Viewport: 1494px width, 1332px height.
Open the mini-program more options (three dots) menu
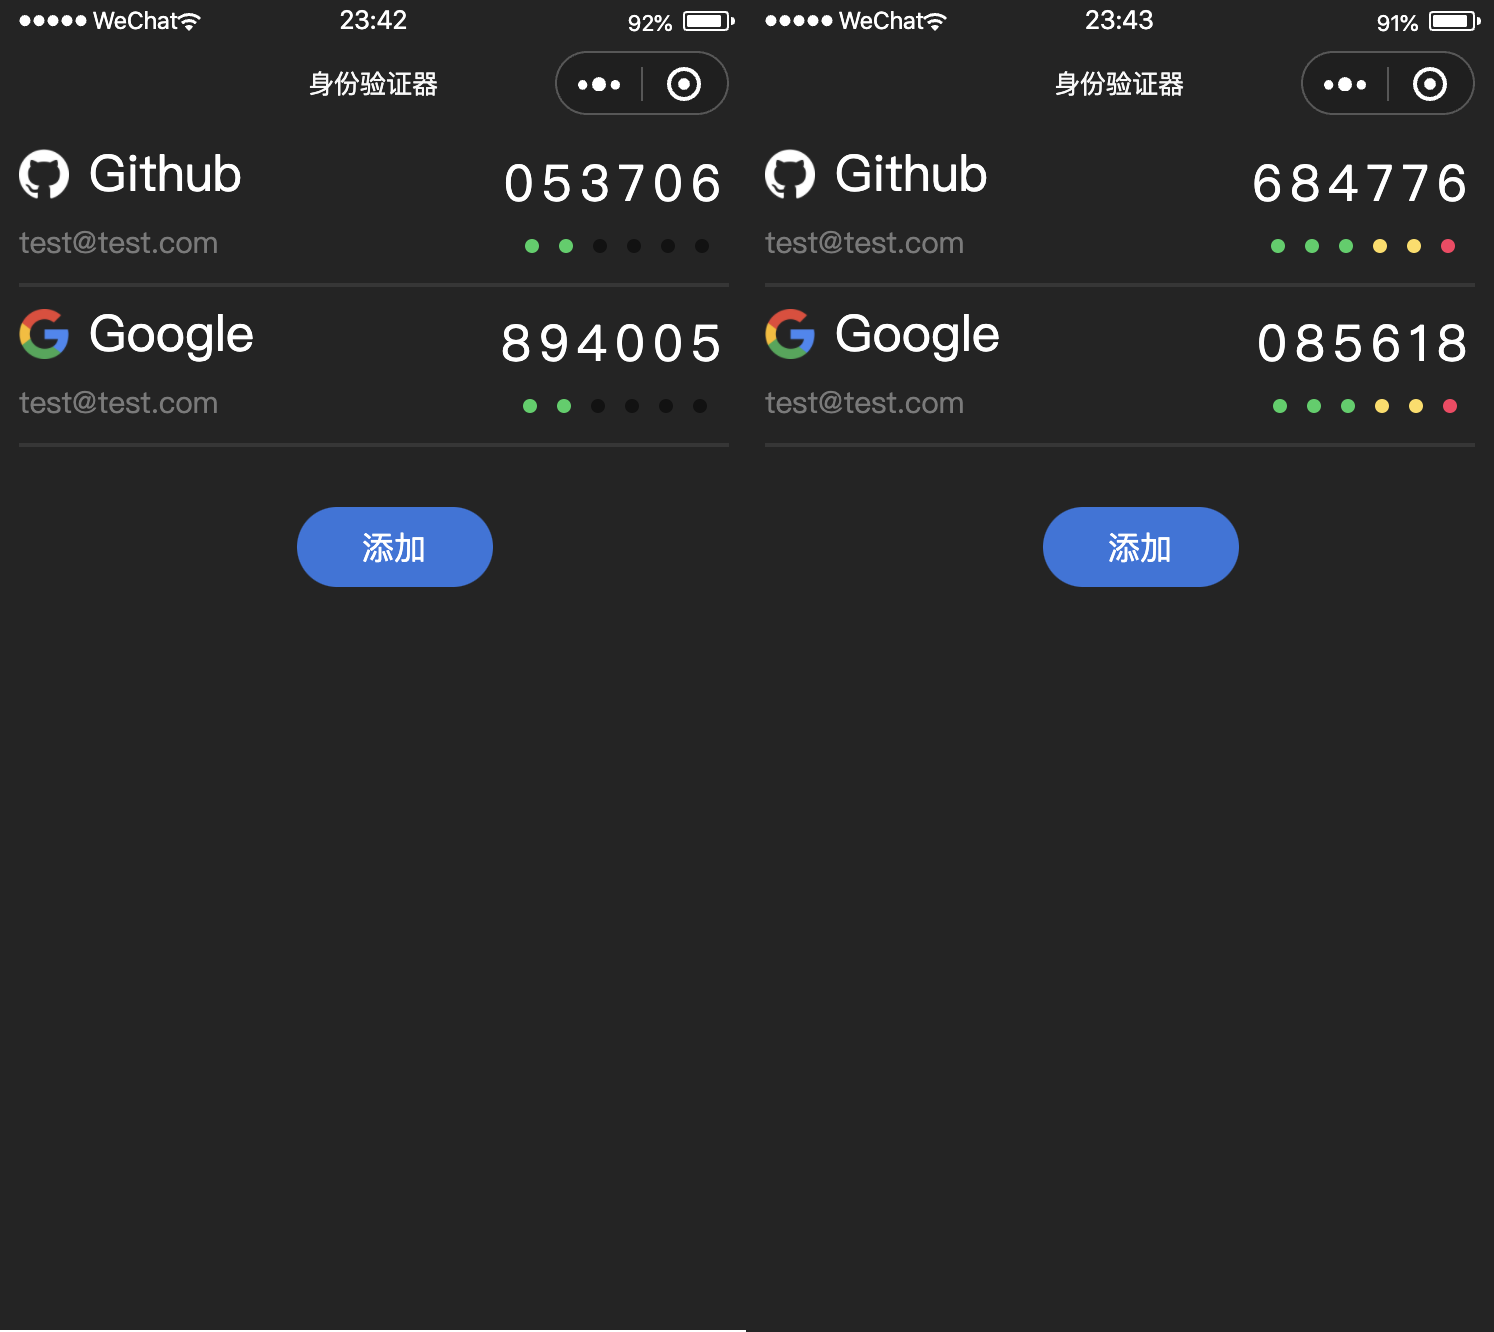point(599,83)
